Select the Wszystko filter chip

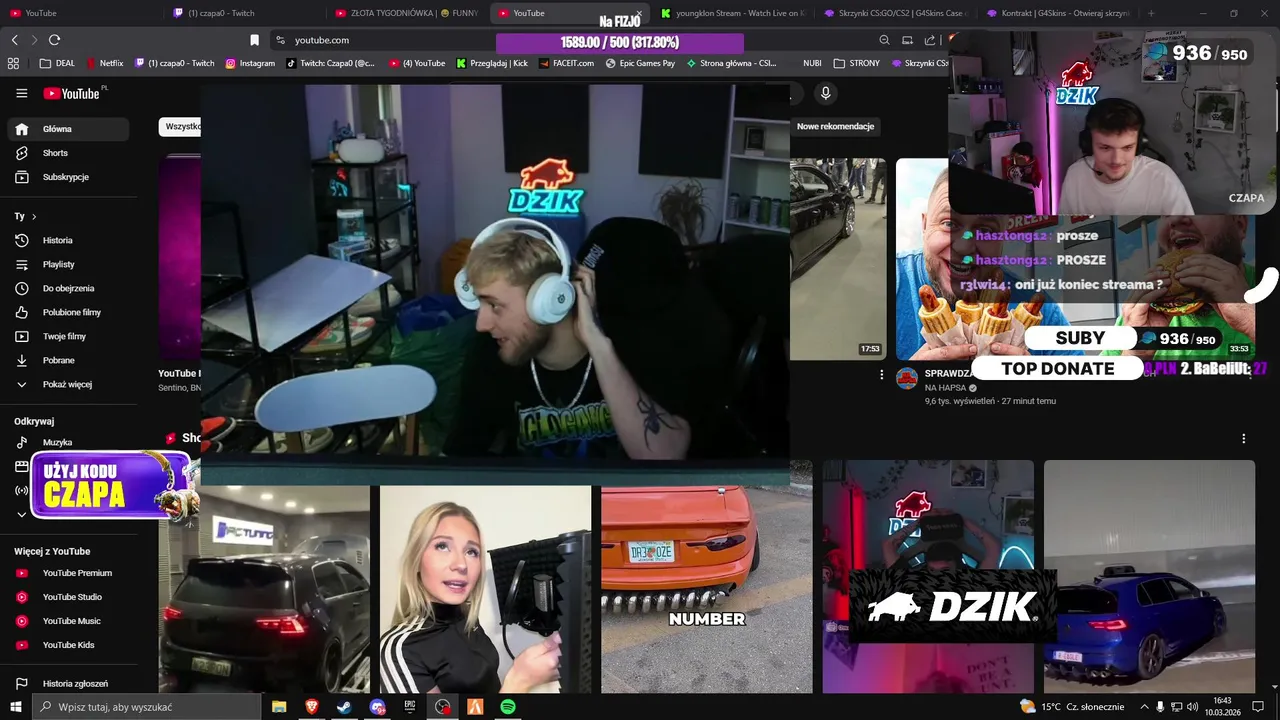(180, 127)
